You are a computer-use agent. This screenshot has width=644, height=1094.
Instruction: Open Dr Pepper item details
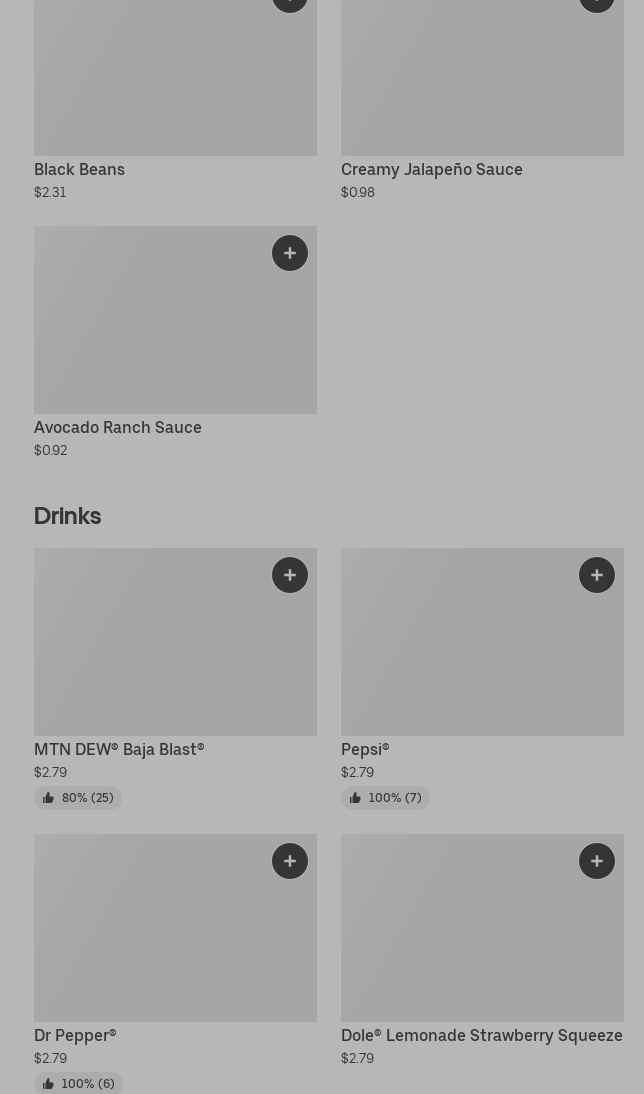75,1035
